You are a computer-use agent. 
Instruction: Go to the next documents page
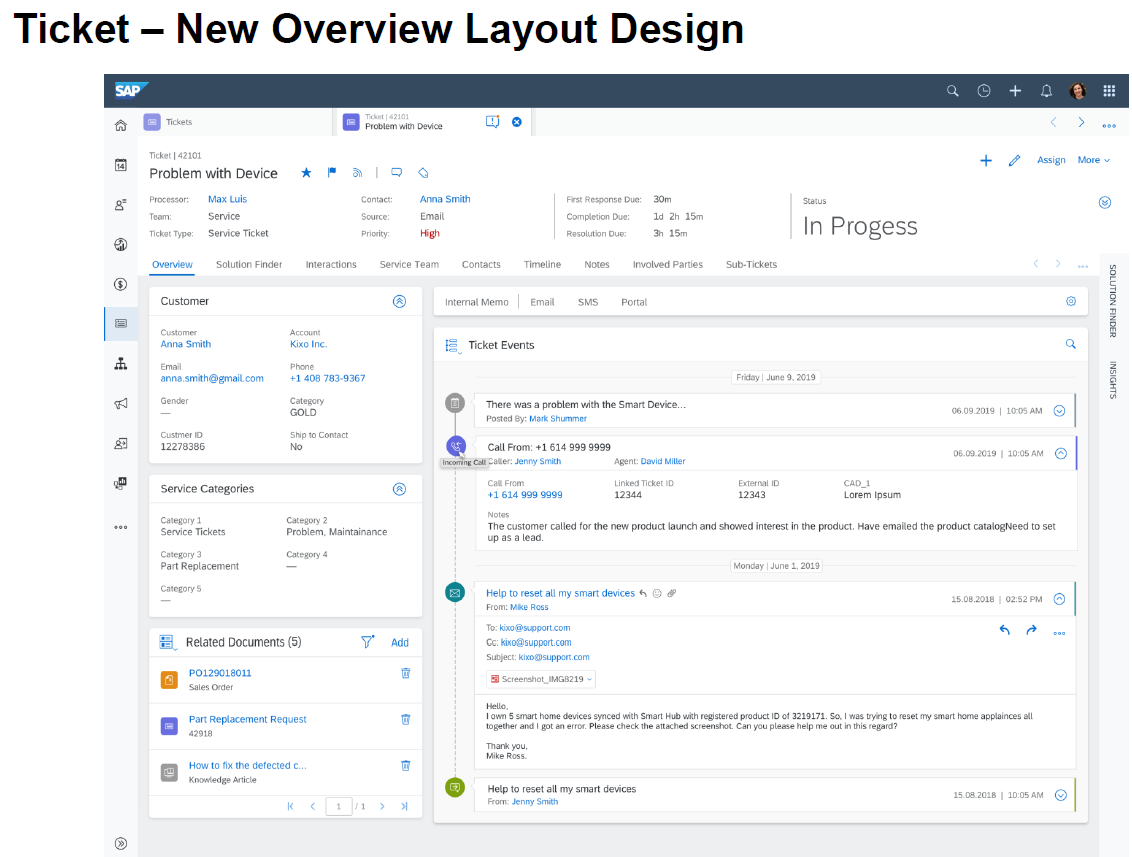(x=382, y=806)
